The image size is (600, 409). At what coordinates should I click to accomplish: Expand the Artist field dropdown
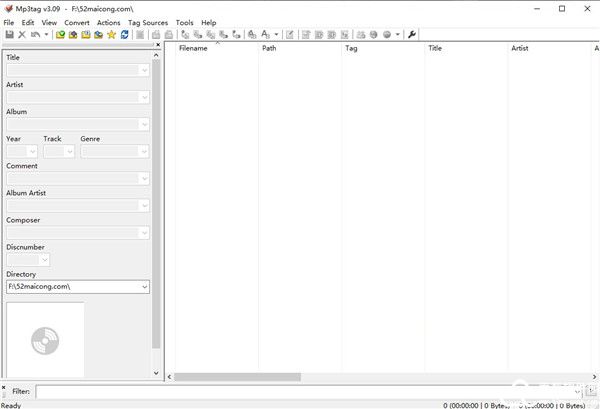144,97
